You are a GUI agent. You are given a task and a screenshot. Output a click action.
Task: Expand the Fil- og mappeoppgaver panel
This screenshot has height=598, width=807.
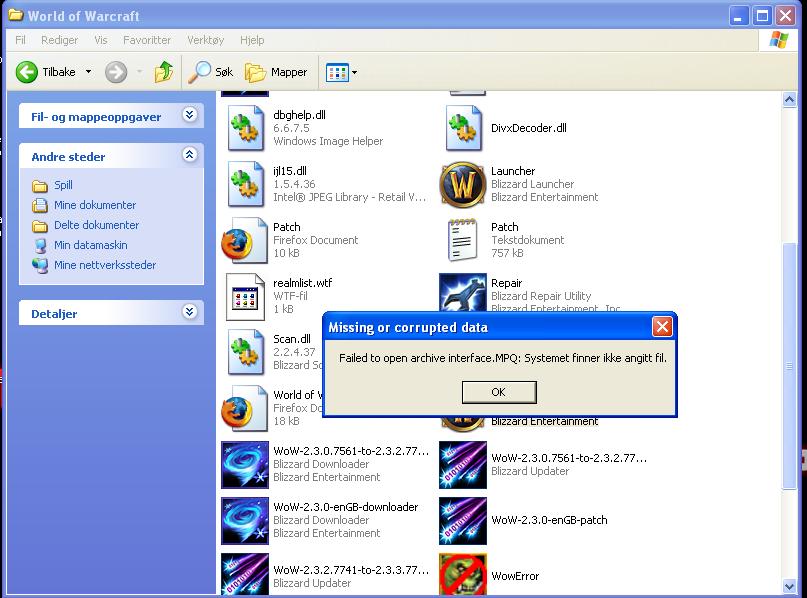189,115
